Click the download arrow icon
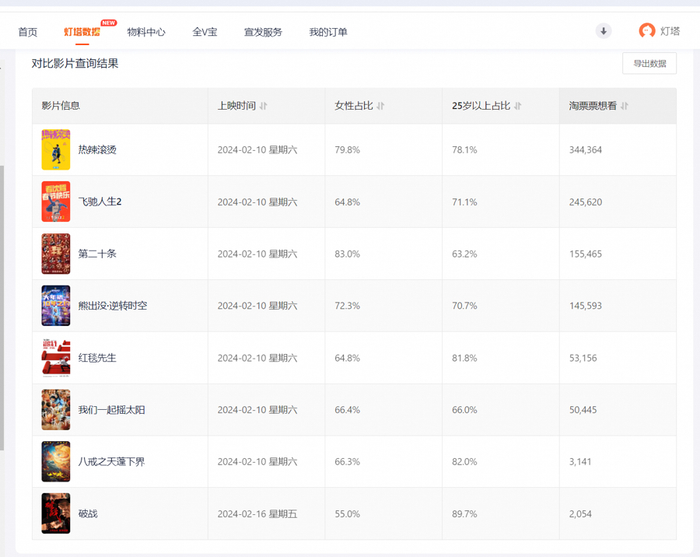This screenshot has height=557, width=700. click(604, 31)
